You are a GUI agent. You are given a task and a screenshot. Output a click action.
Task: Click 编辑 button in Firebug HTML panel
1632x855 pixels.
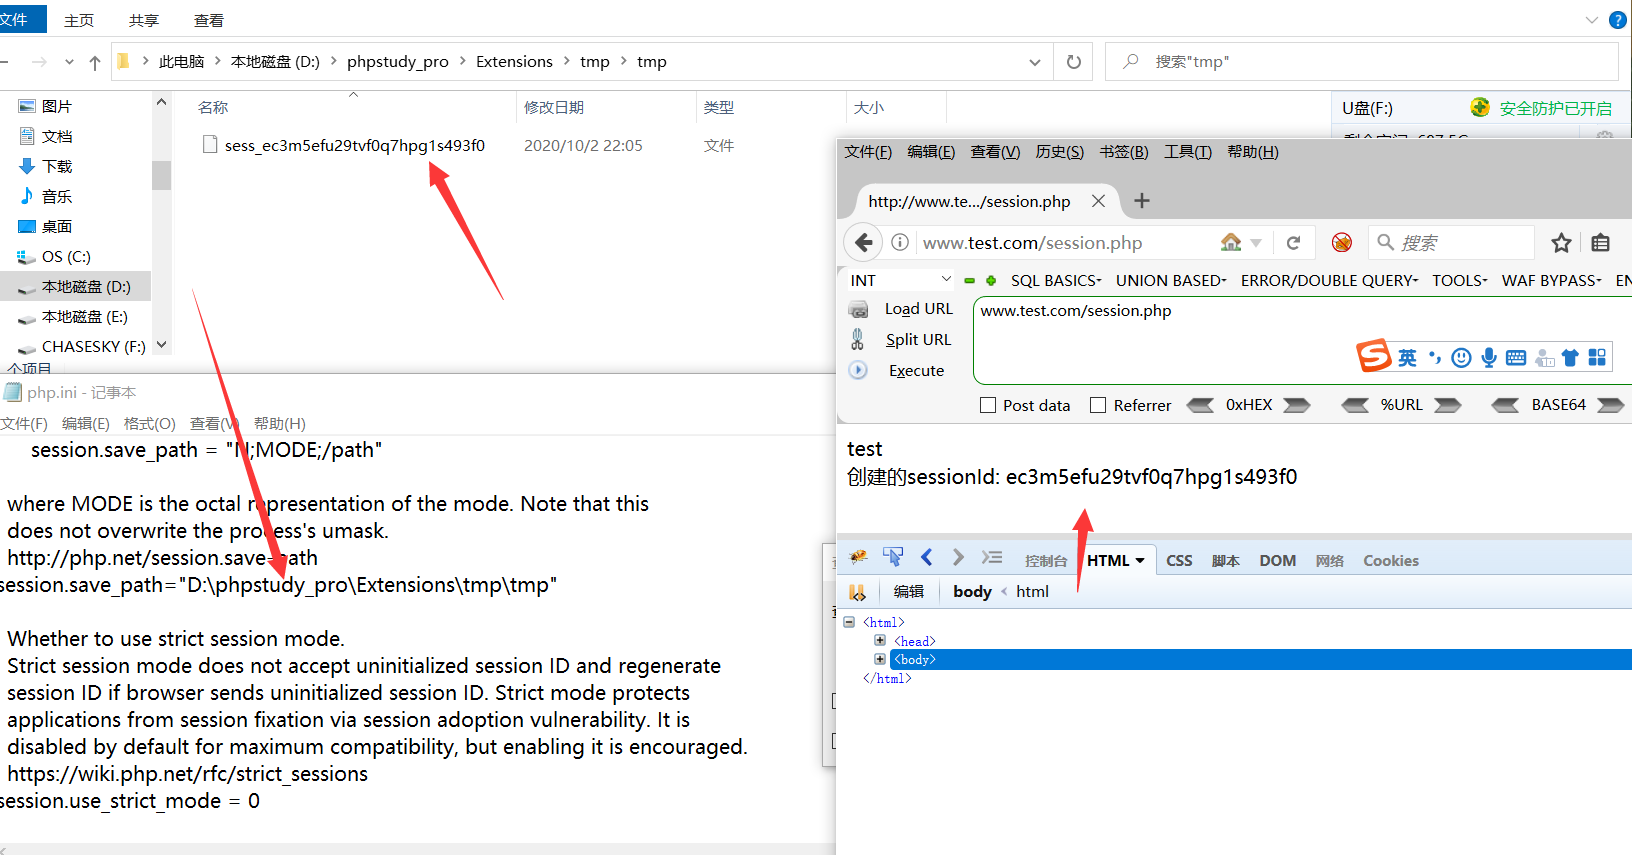[909, 592]
